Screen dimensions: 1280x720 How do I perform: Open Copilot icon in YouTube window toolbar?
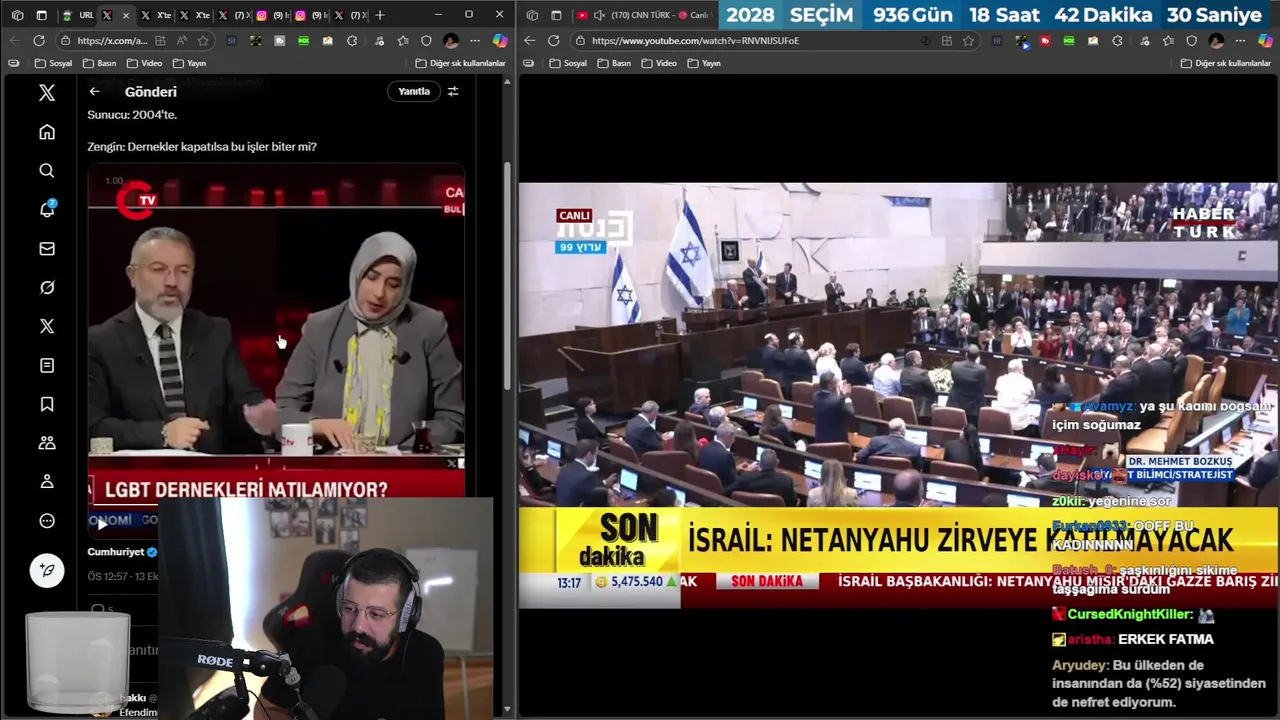pos(1265,41)
